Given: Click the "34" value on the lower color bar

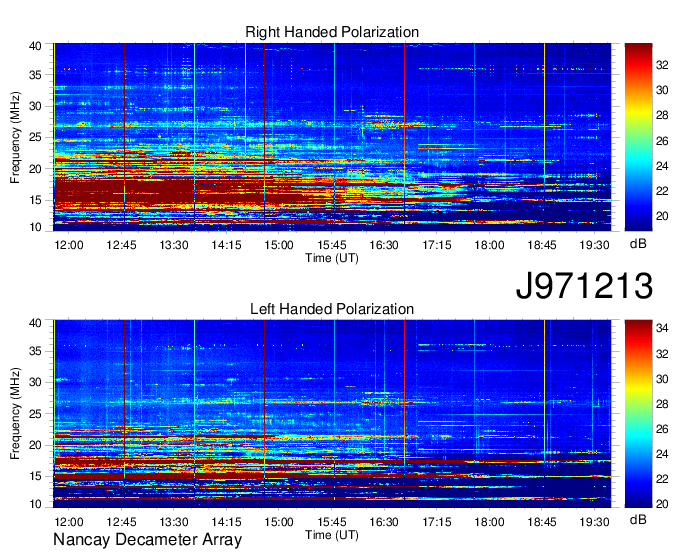Looking at the screenshot, I should pyautogui.click(x=662, y=328).
